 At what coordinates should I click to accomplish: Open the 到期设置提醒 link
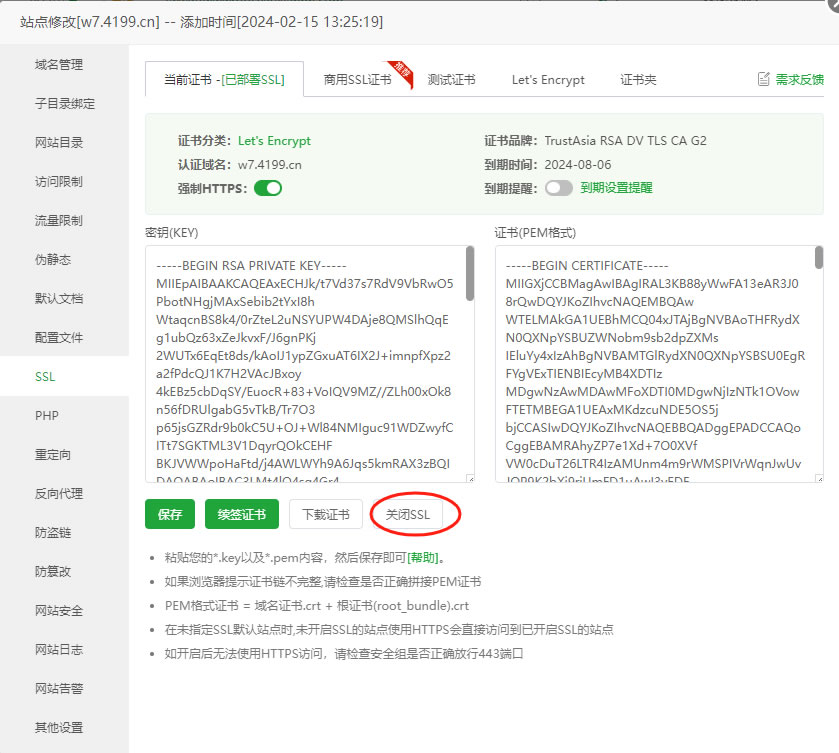point(616,187)
